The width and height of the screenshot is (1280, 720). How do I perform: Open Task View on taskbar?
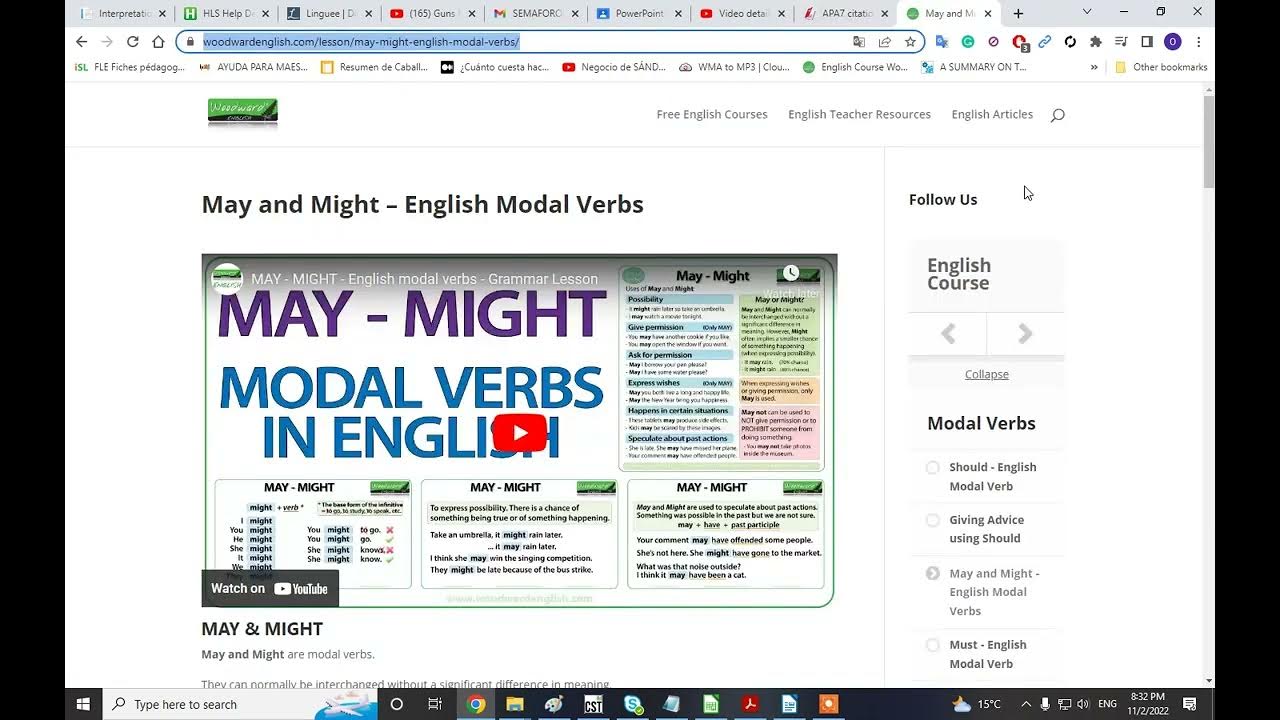pos(435,704)
